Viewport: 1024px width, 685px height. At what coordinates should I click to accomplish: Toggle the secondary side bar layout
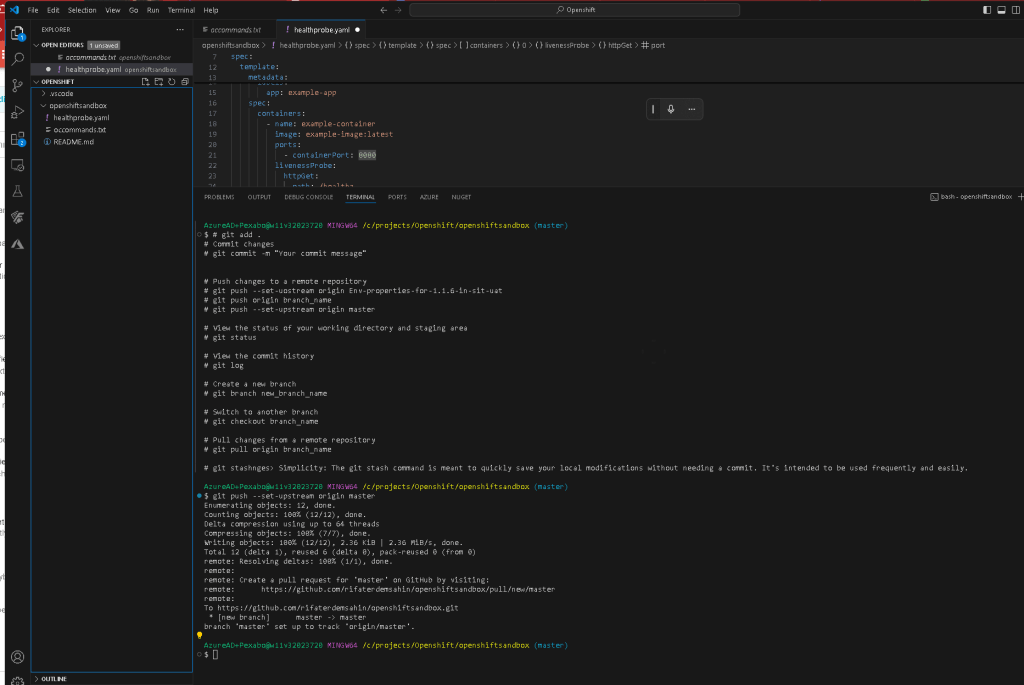[1016, 10]
